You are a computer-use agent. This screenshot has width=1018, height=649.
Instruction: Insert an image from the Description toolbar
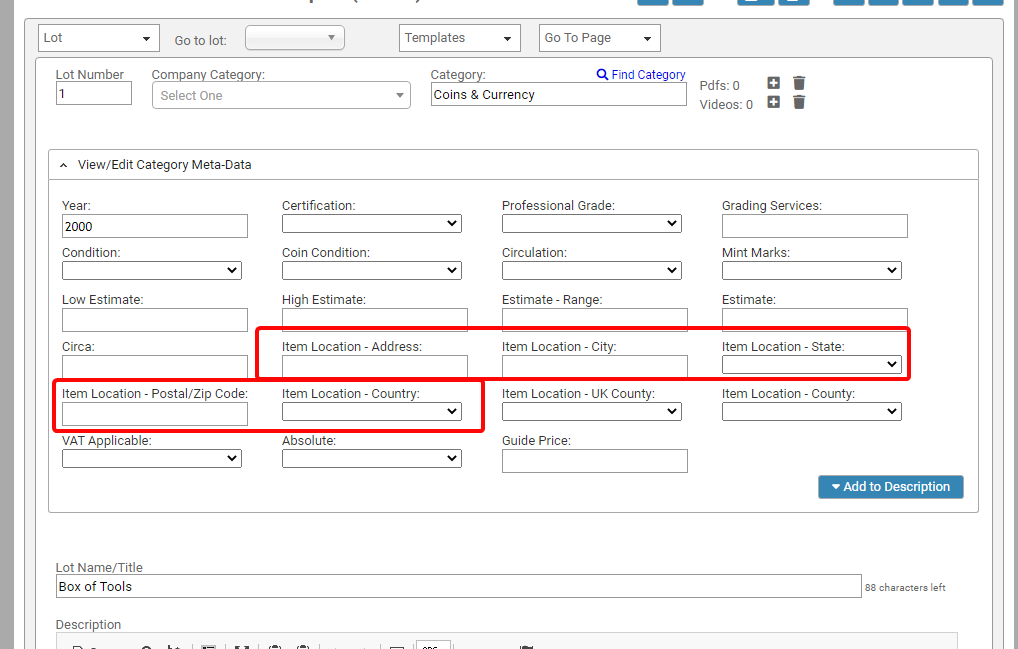(526, 646)
